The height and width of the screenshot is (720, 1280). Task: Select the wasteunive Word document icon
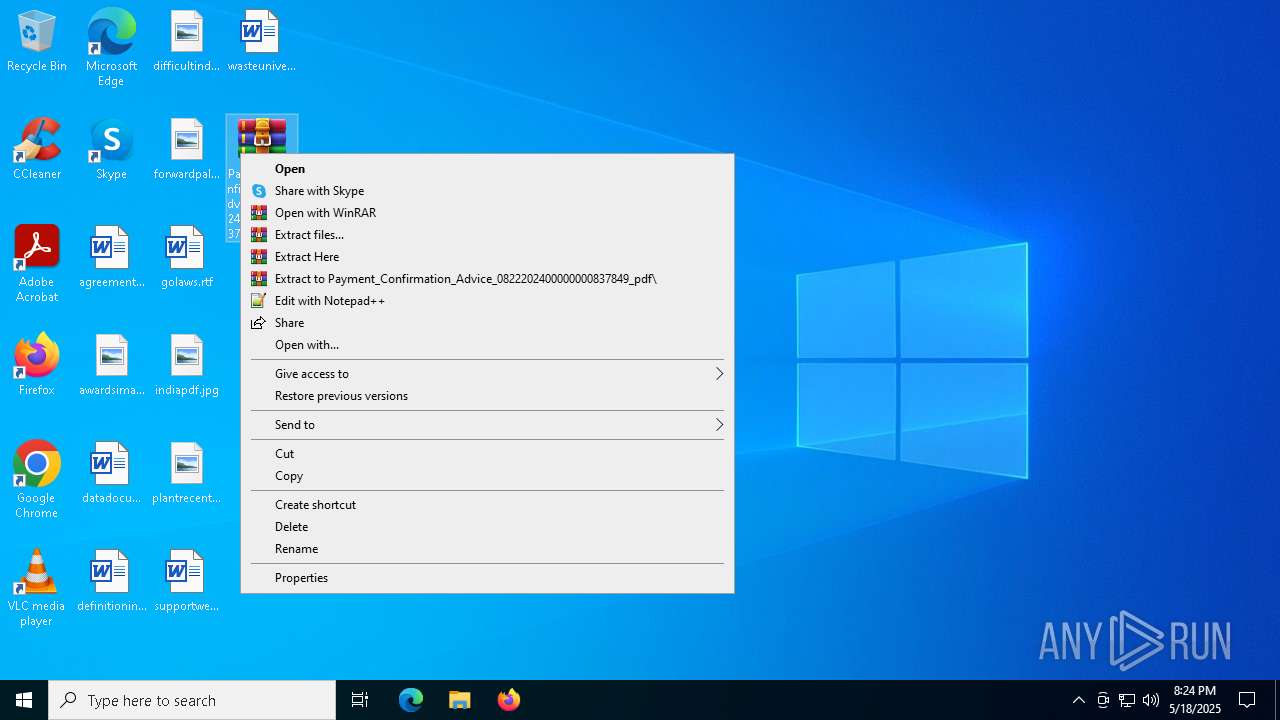coord(261,41)
